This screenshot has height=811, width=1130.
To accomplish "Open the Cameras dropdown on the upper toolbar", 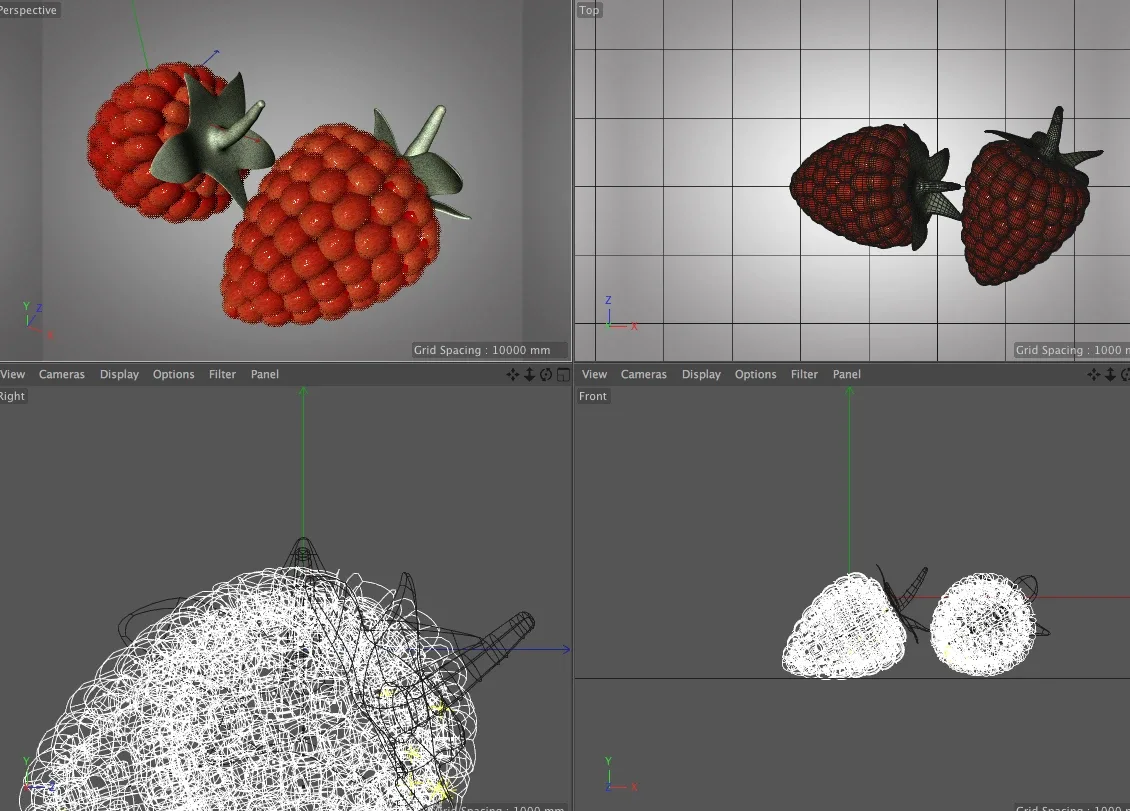I will click(x=61, y=374).
